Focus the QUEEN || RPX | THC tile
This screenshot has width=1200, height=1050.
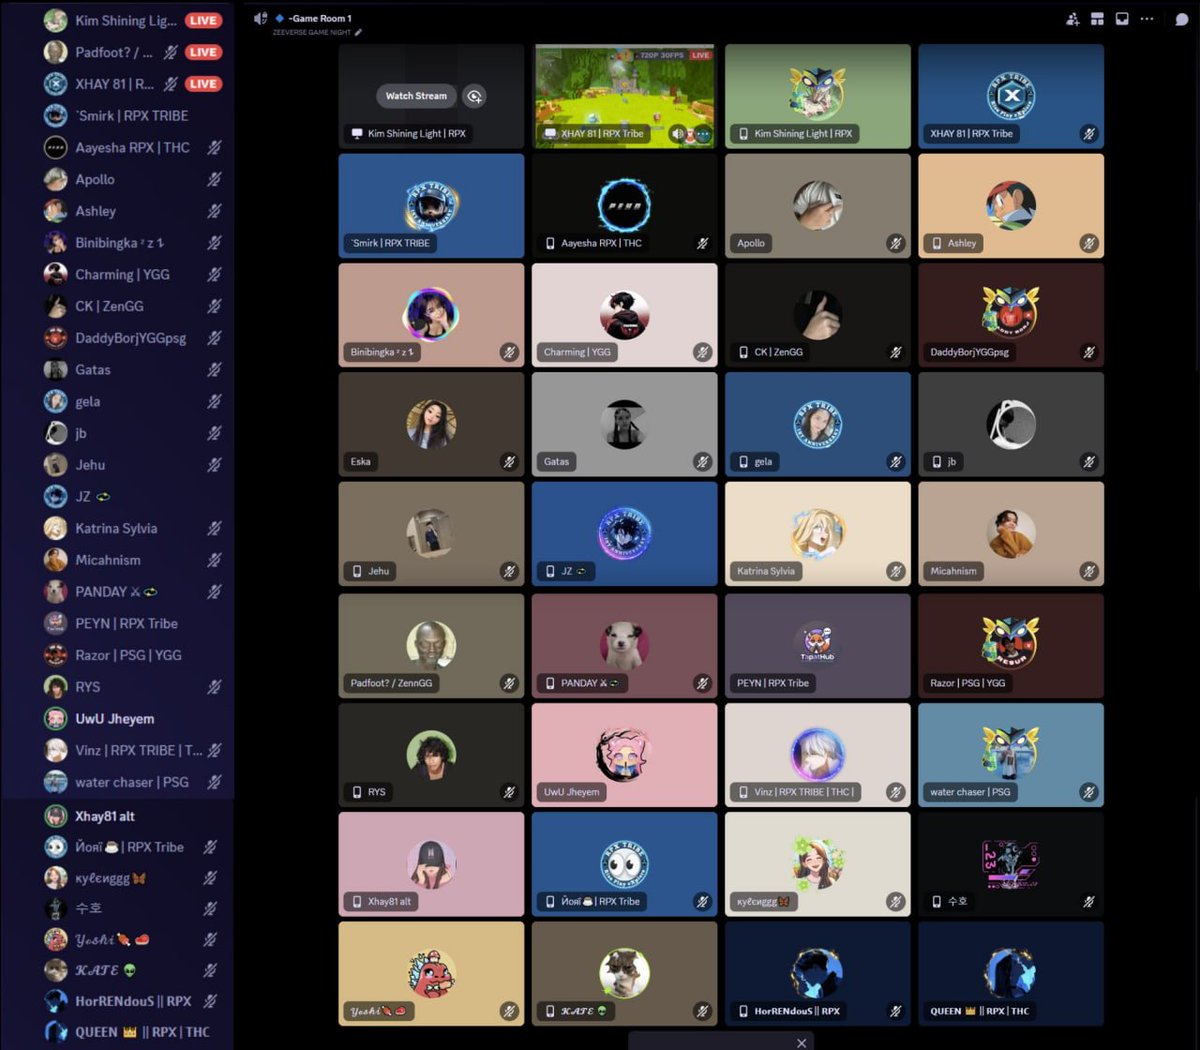1011,974
